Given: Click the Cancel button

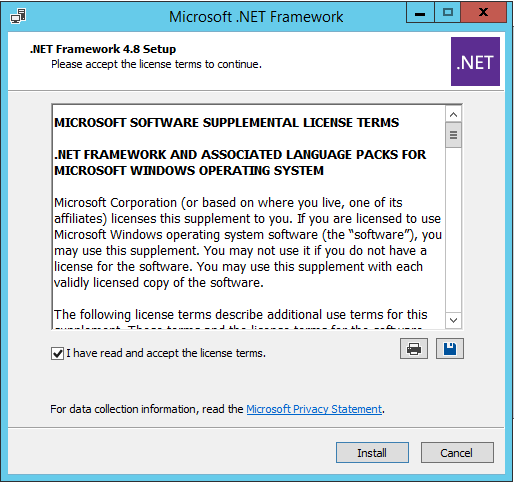Looking at the screenshot, I should (x=457, y=453).
